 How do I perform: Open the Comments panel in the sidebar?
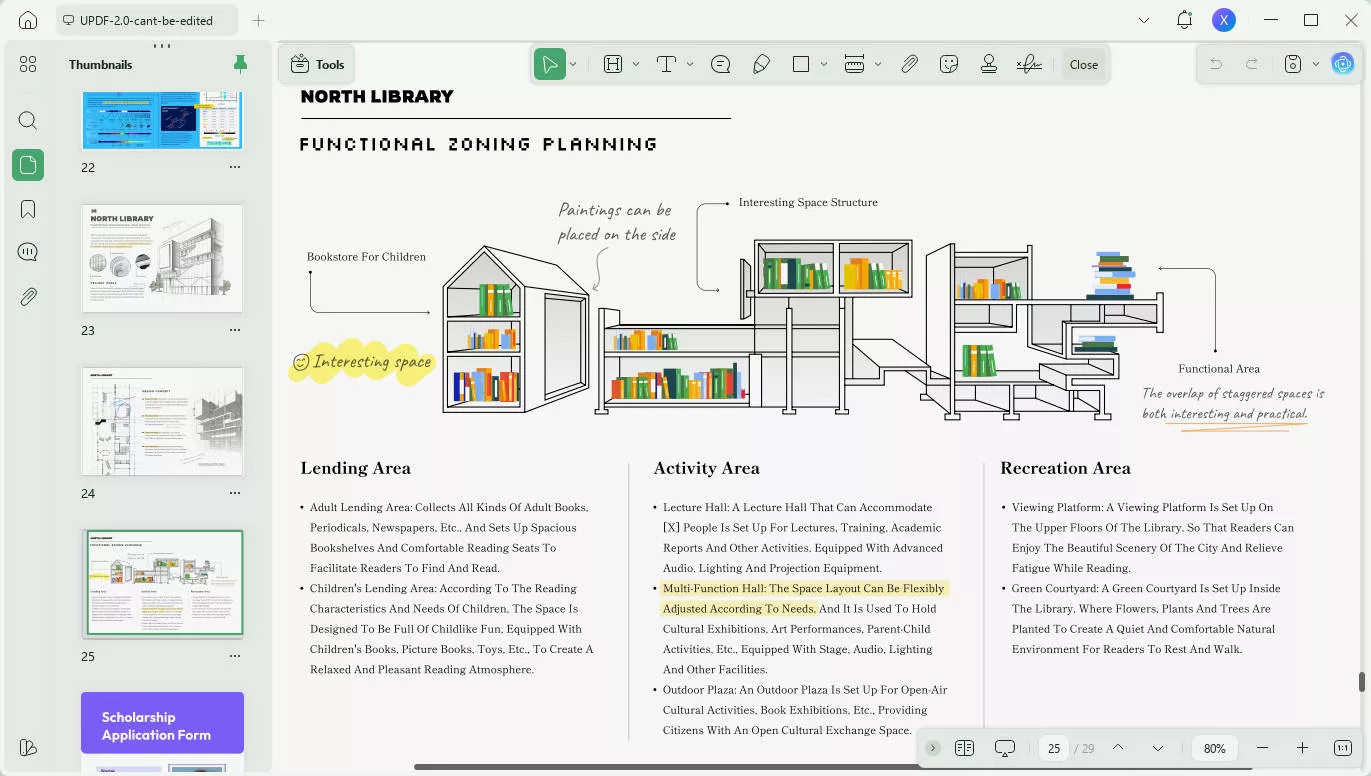click(27, 251)
